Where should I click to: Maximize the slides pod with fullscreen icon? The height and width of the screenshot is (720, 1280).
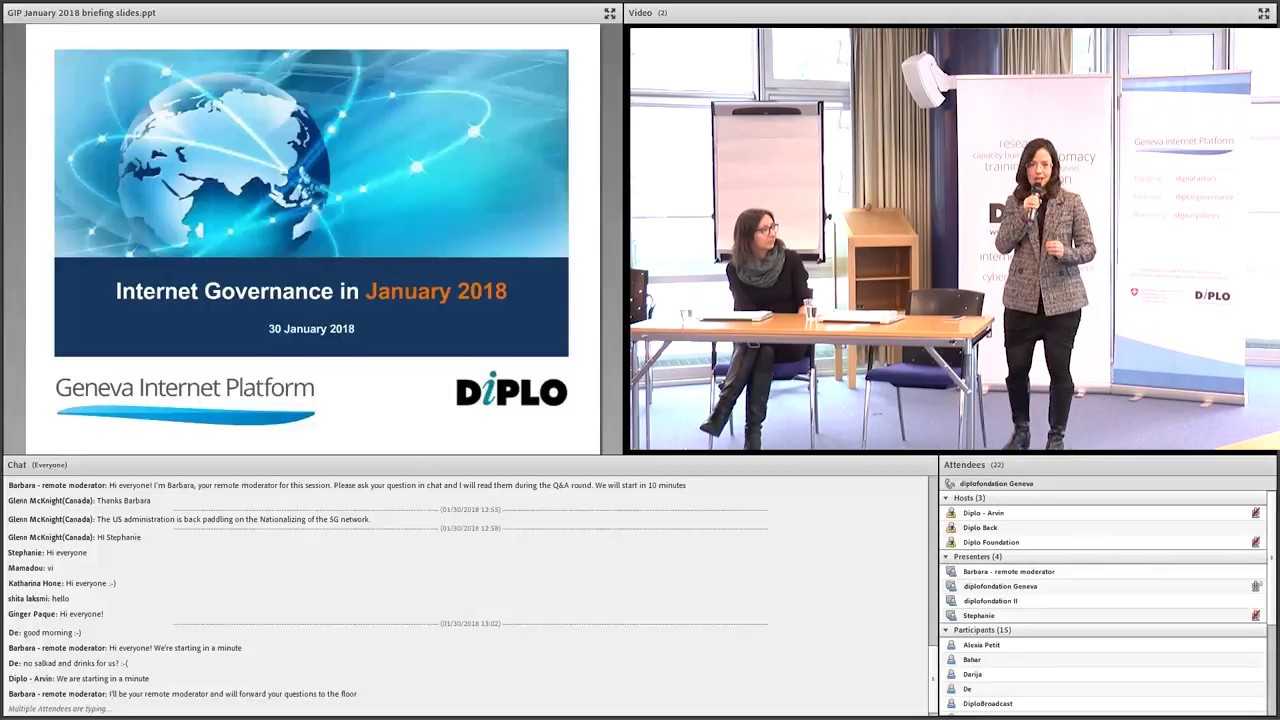coord(609,13)
